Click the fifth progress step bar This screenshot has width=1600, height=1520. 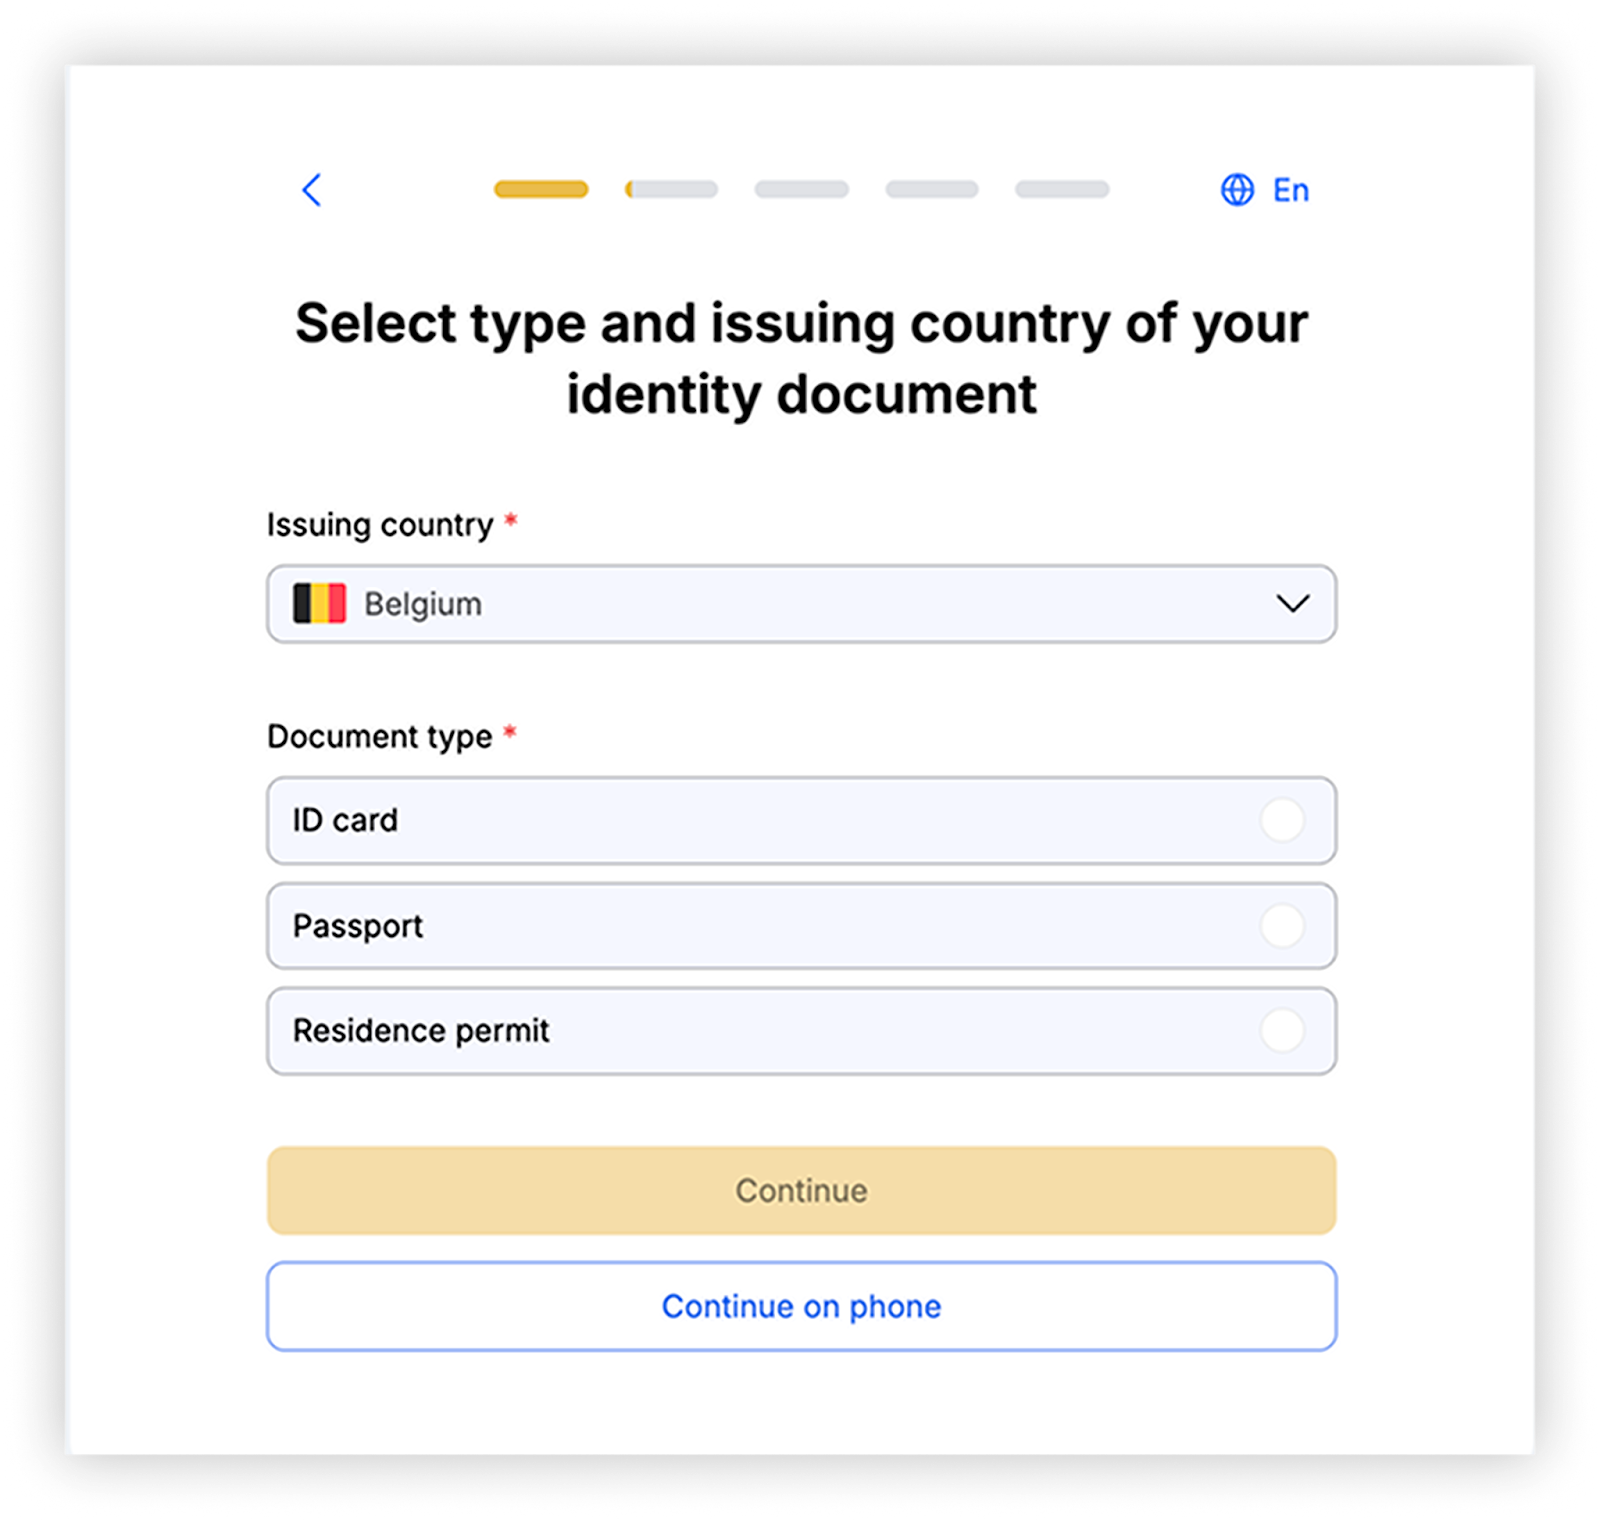pos(1062,190)
